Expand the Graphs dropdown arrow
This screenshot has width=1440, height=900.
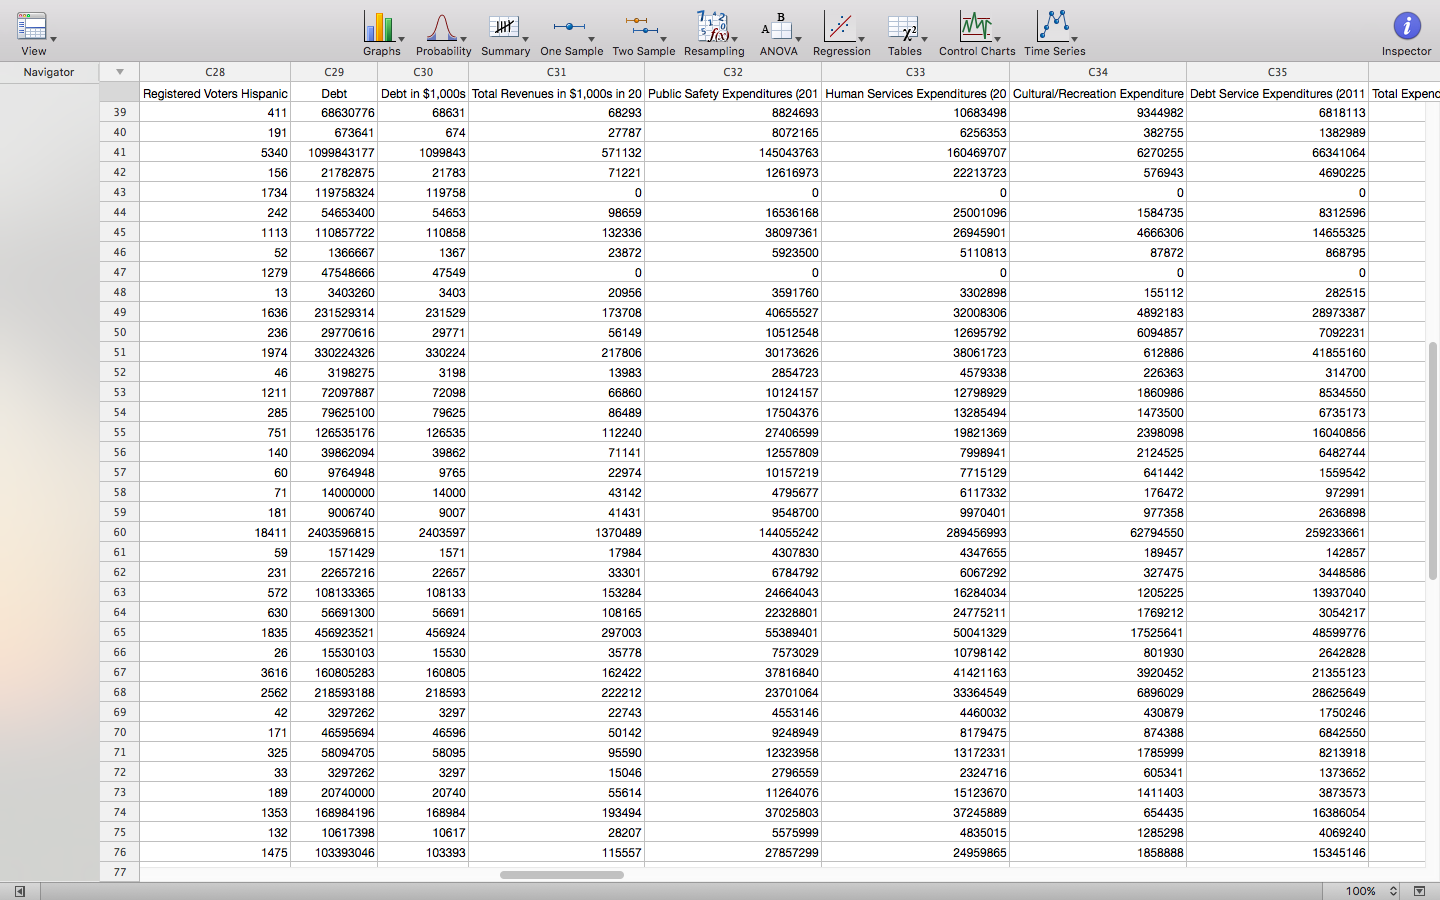tap(402, 40)
